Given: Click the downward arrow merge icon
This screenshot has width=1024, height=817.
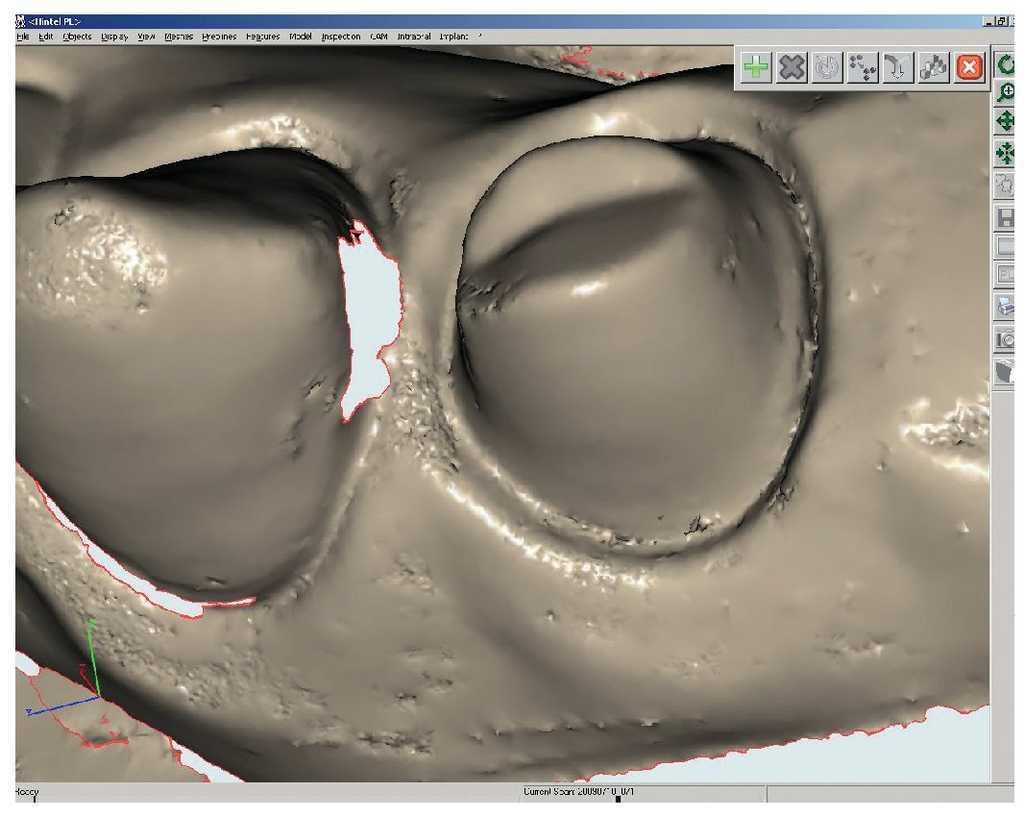Looking at the screenshot, I should pyautogui.click(x=896, y=68).
